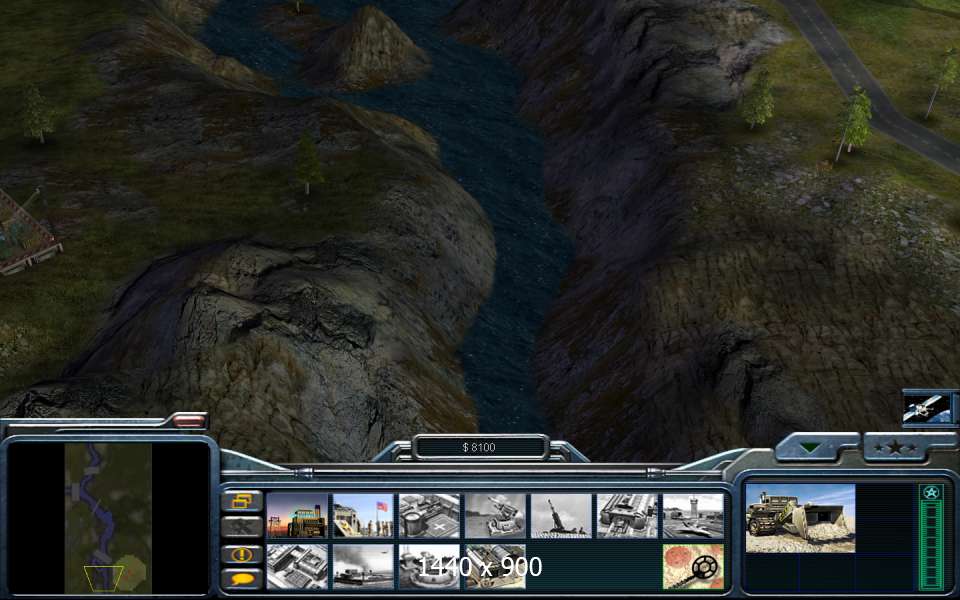This screenshot has height=600, width=960.
Task: Collapse the control bar with the green arrow
Action: (811, 448)
